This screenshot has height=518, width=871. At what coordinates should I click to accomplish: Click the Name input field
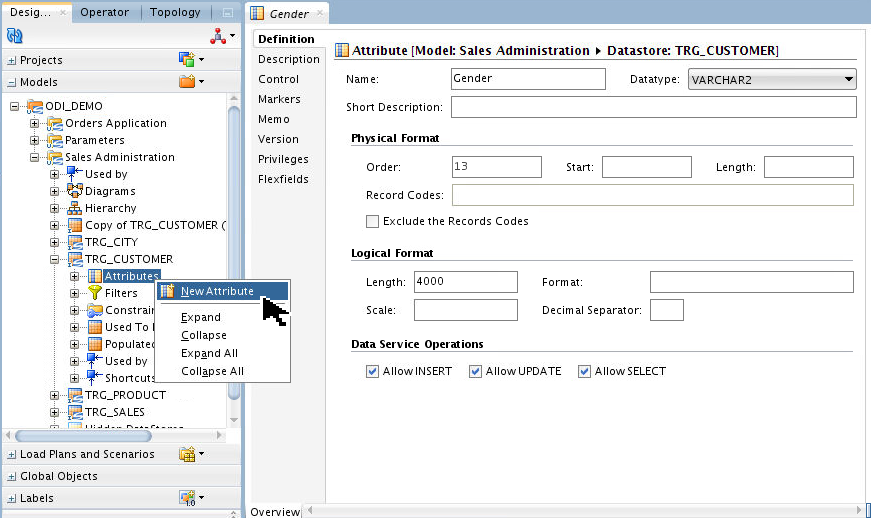(x=528, y=79)
